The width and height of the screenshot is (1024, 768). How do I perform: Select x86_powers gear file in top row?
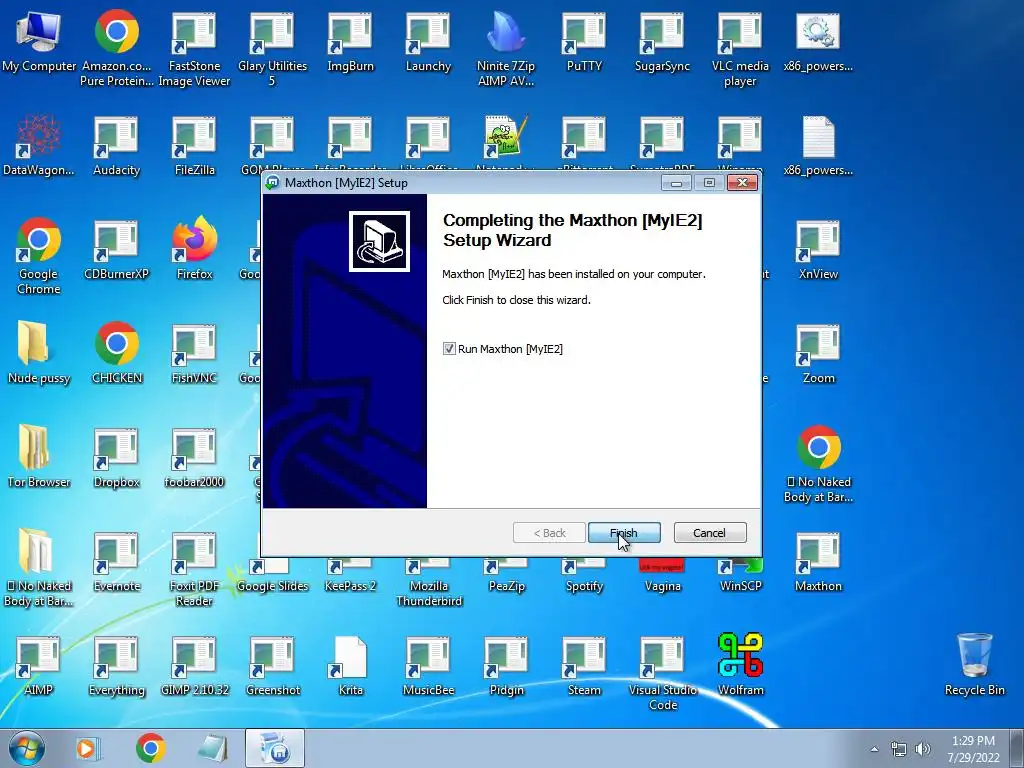click(818, 42)
